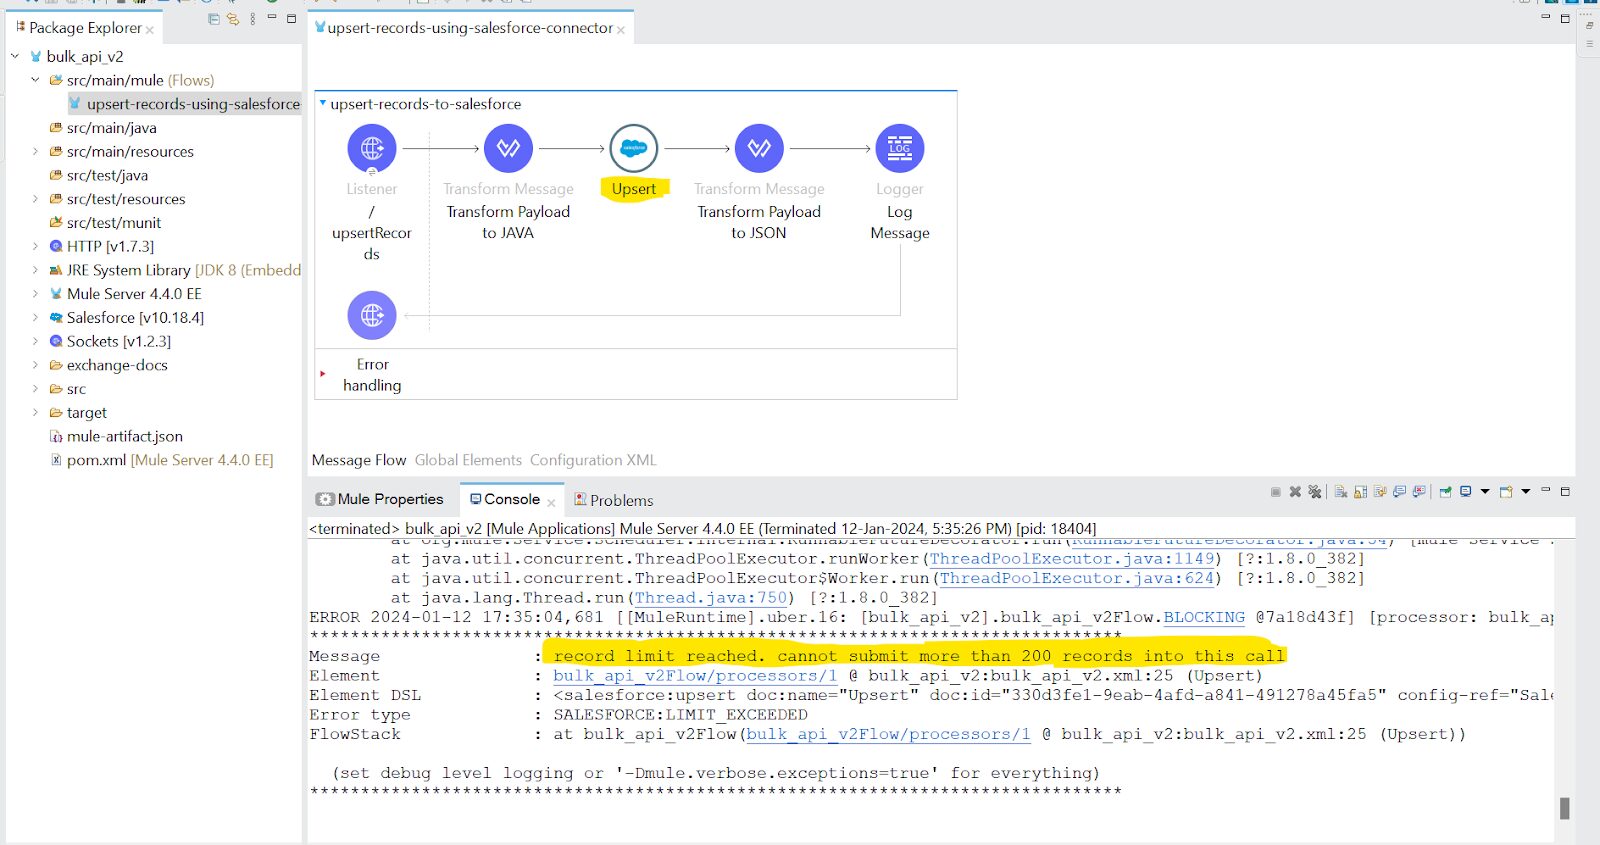Screen dimensions: 1600x845
Task: Select pom.xml in Package Explorer
Action: tap(161, 460)
